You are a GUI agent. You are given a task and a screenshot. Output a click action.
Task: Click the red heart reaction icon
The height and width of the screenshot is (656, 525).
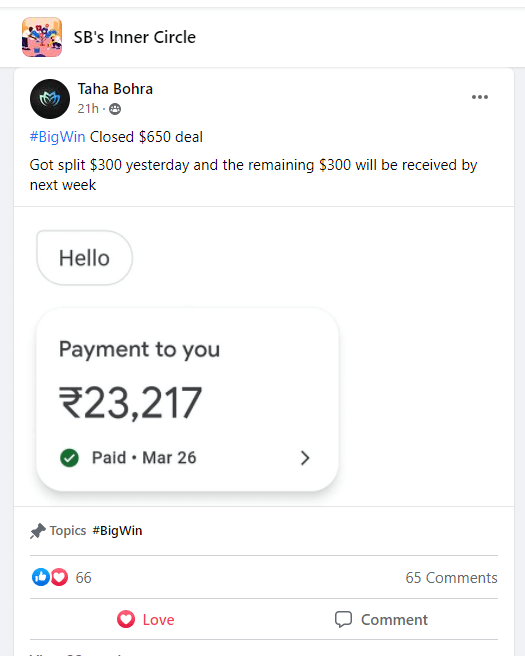click(59, 577)
